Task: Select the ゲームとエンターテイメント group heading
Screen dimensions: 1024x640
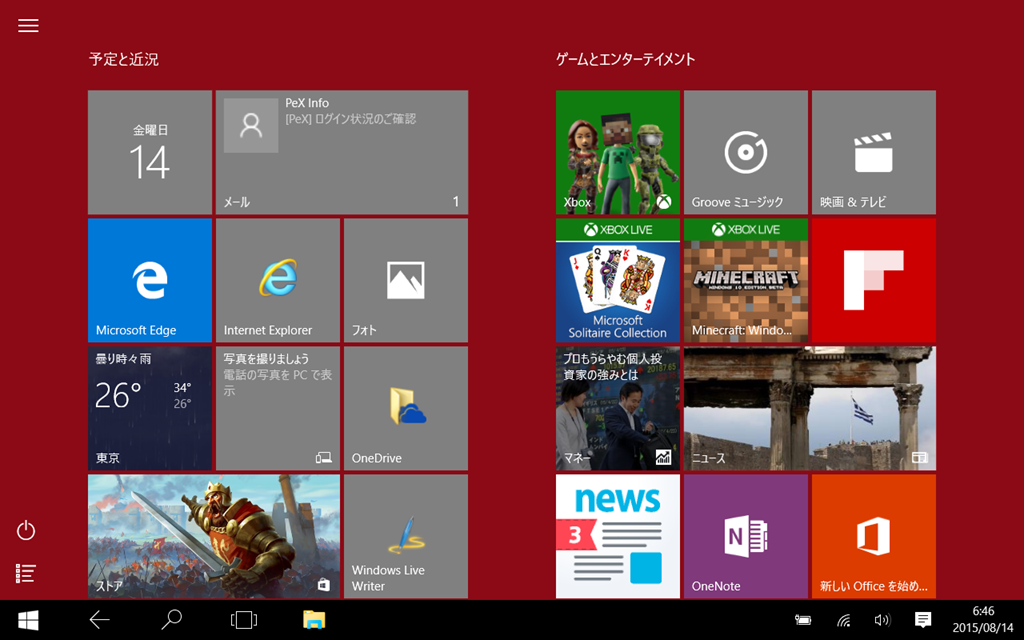Action: (626, 59)
